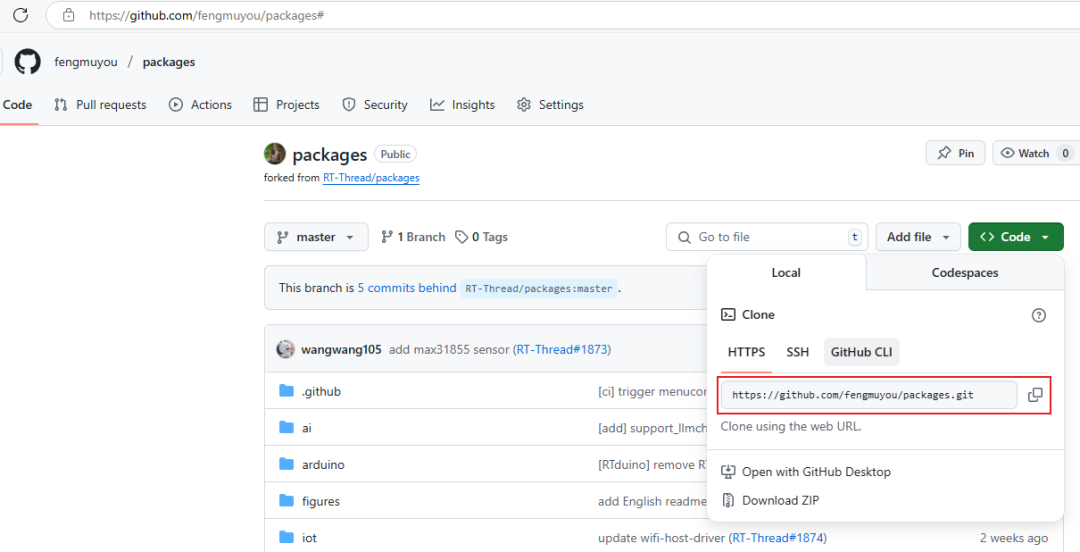Open the iot folder icon

[287, 538]
